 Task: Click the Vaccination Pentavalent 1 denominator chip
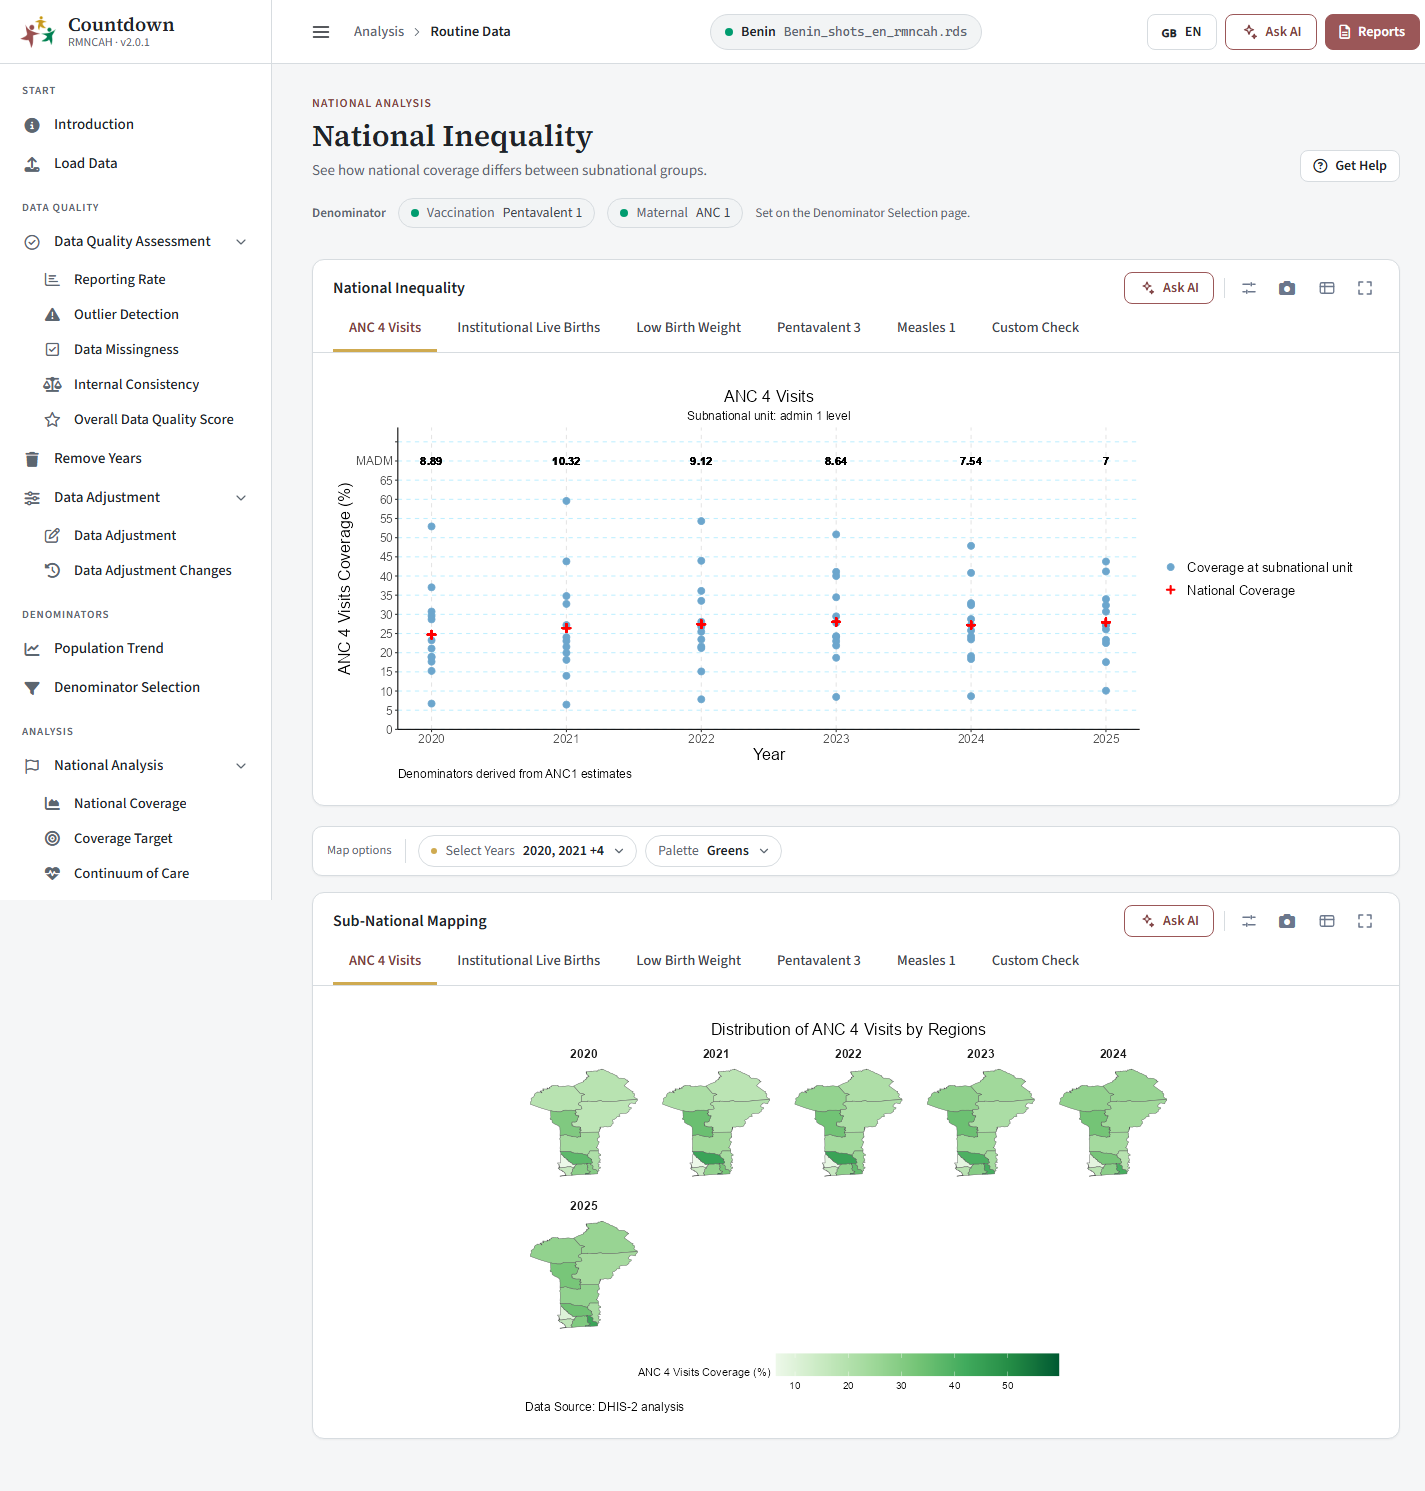coord(497,213)
